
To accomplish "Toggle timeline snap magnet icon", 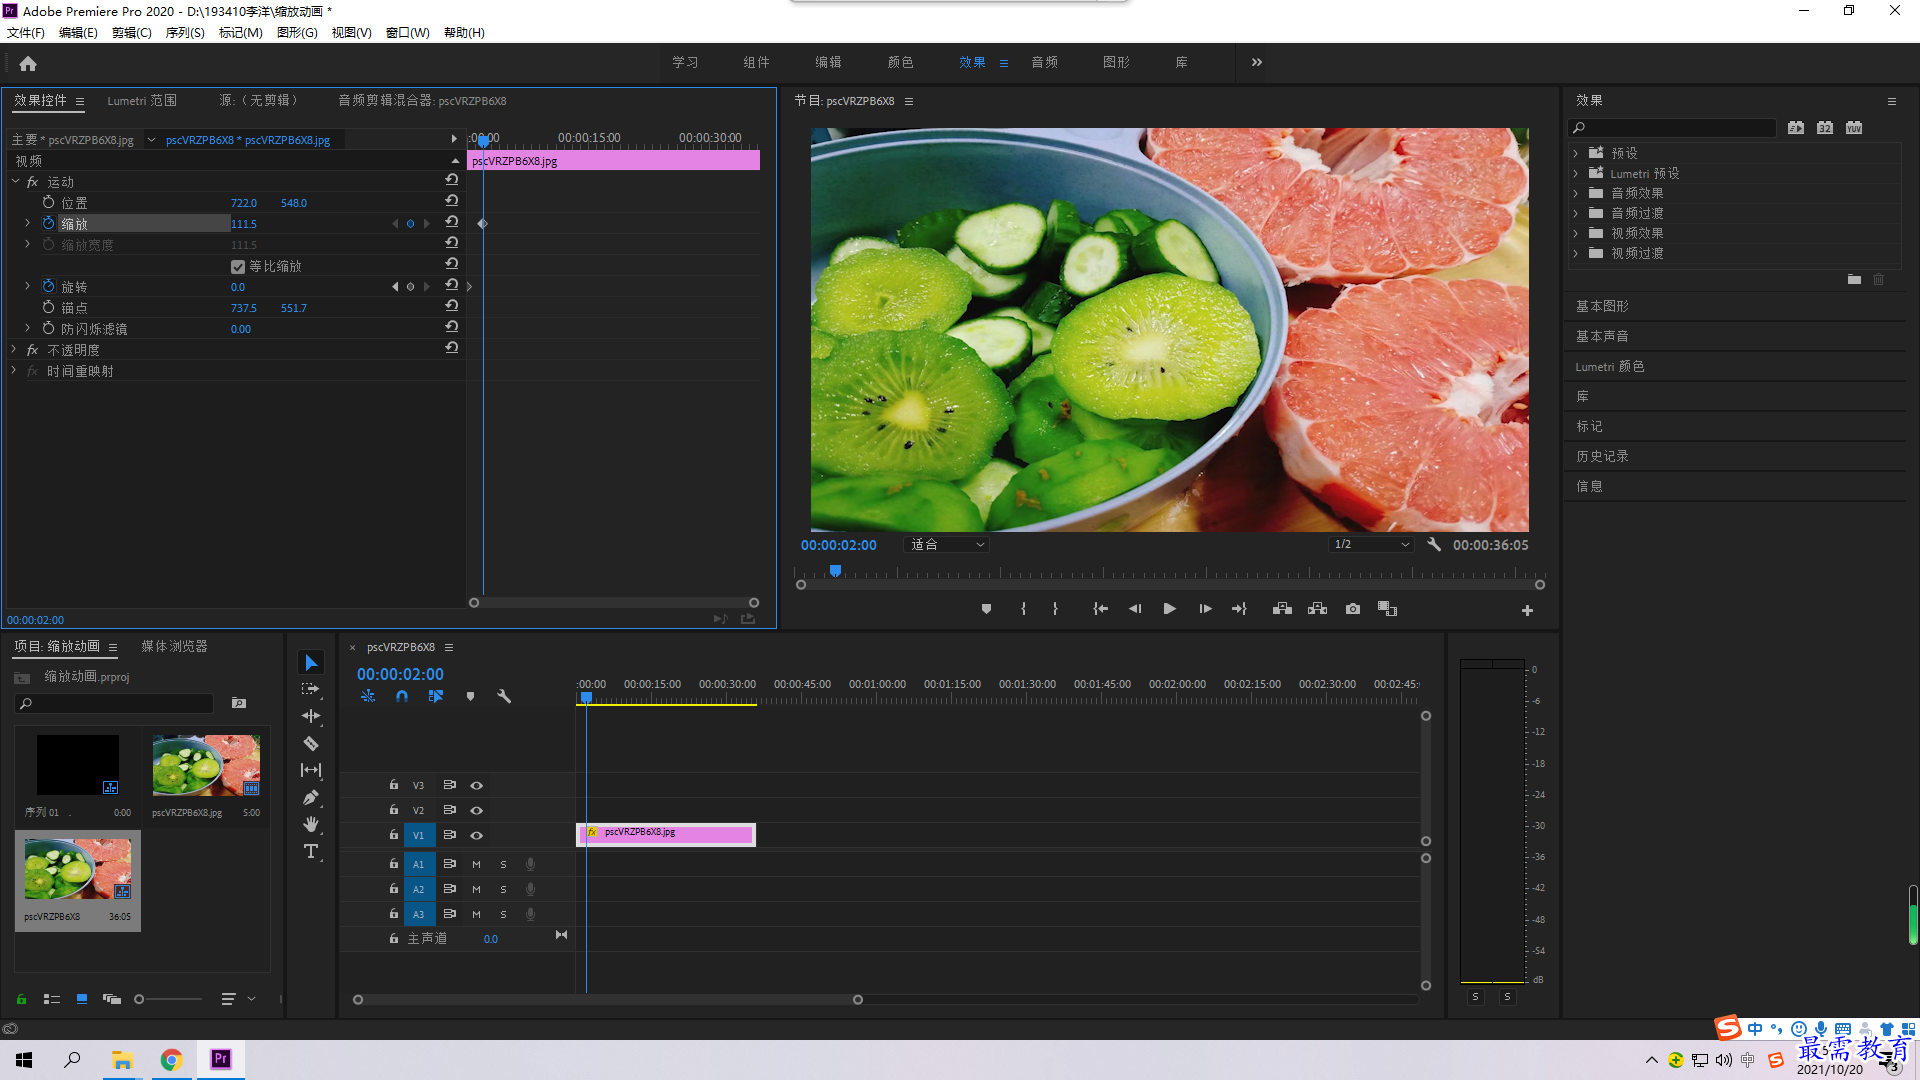I will click(x=401, y=696).
